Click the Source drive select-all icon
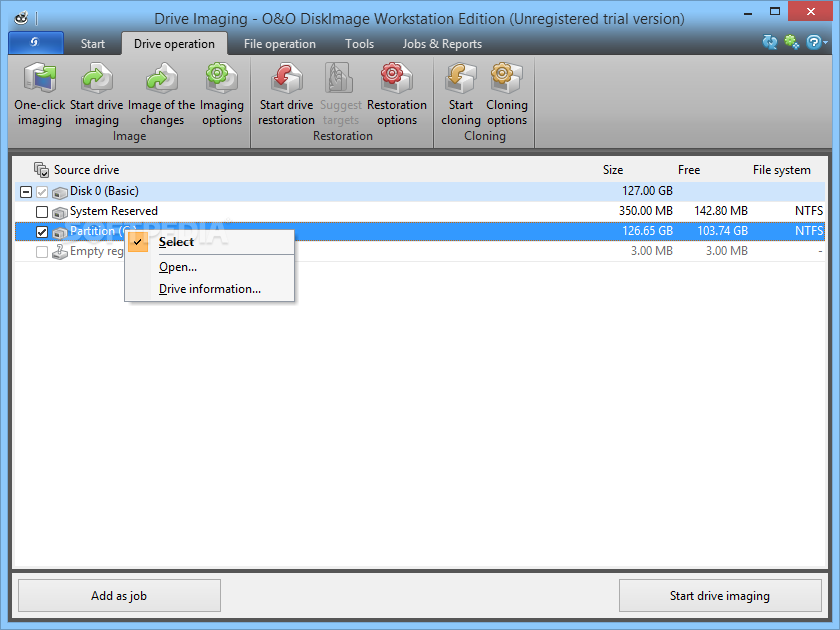 (x=41, y=170)
